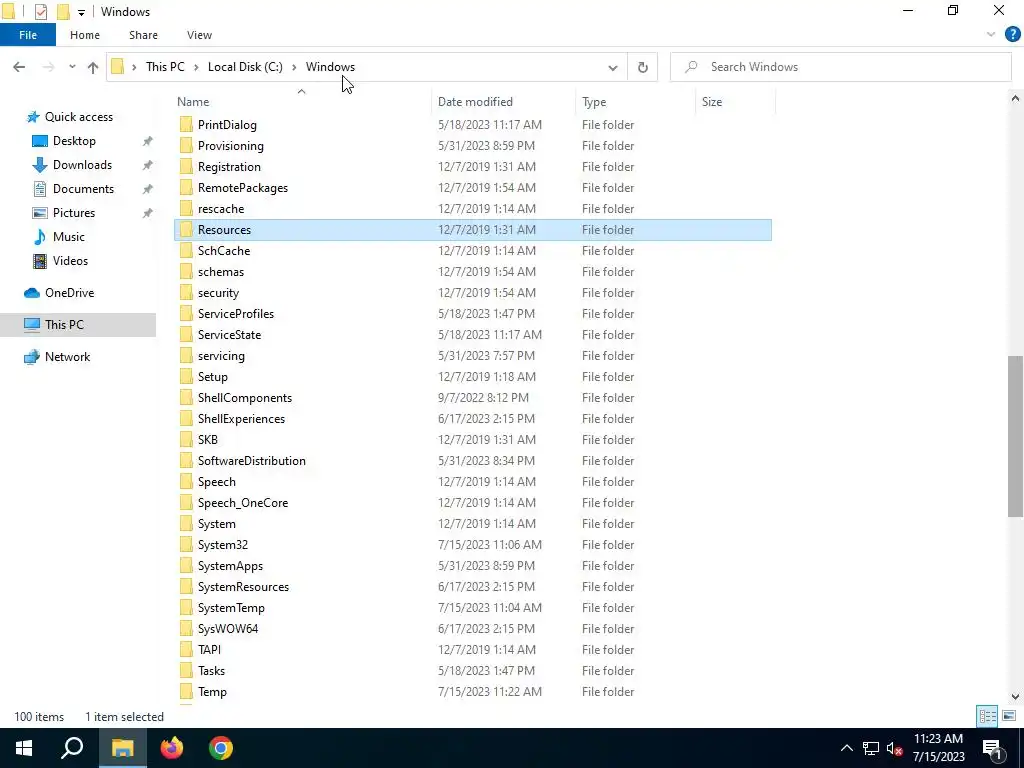Viewport: 1024px width, 768px height.
Task: Select the SoftwareDistribution folder icon
Action: tap(186, 460)
